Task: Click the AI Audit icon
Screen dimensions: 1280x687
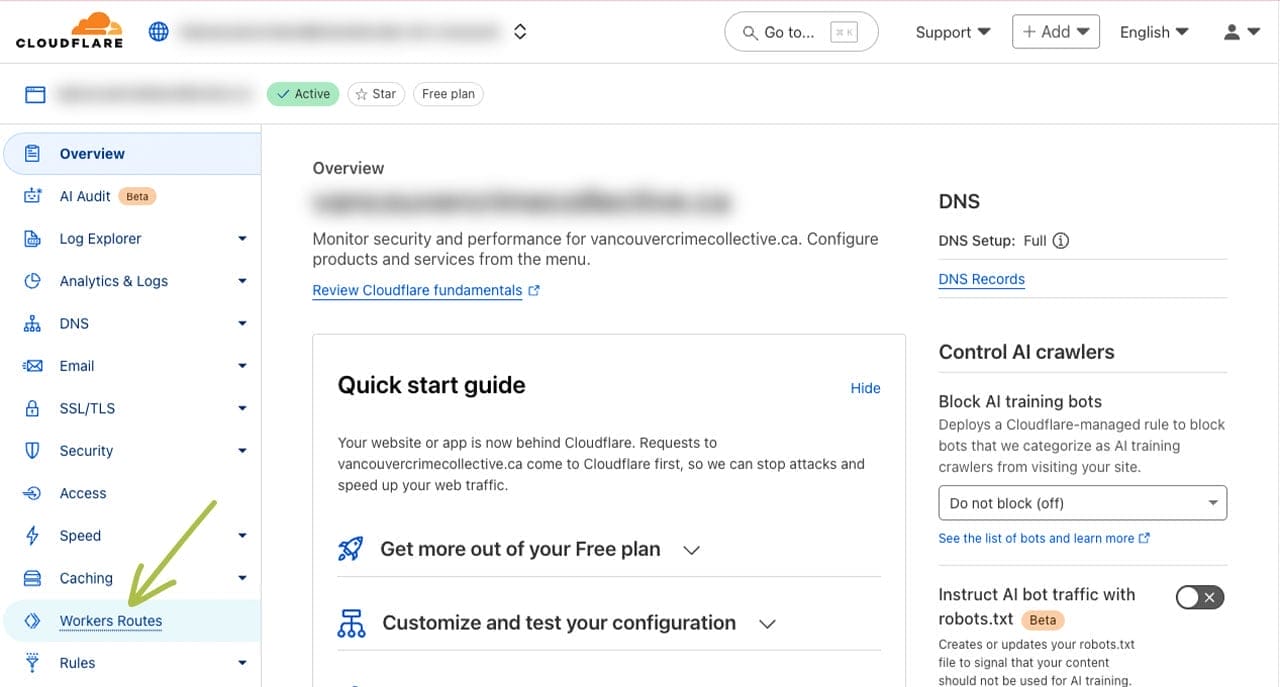Action: click(33, 196)
